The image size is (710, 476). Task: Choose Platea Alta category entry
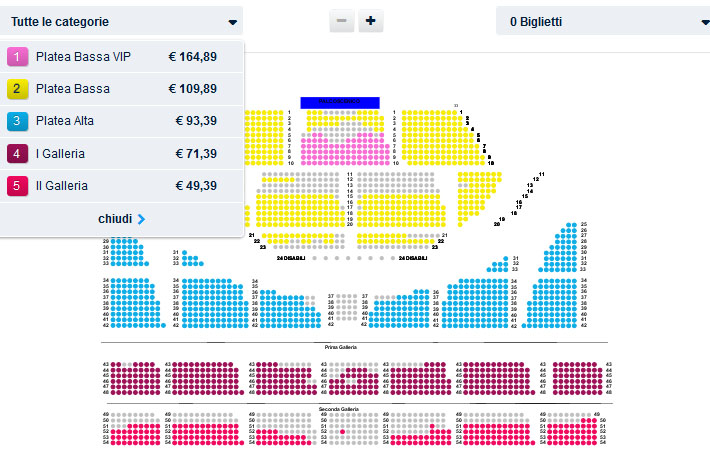(x=121, y=121)
